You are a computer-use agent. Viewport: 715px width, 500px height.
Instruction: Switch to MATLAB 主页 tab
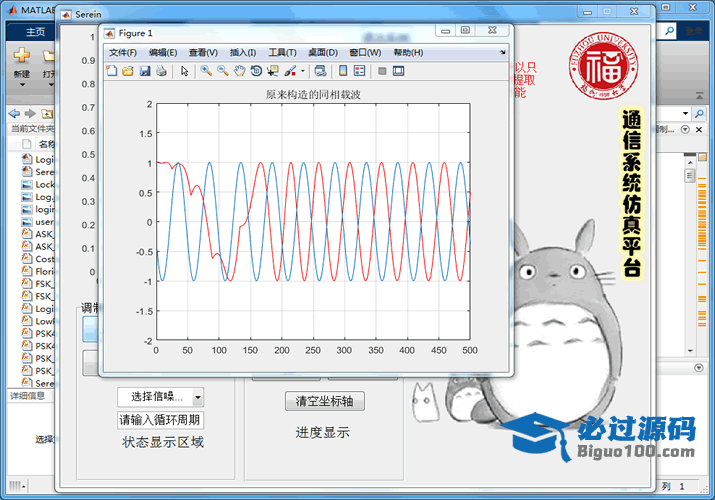tap(35, 32)
